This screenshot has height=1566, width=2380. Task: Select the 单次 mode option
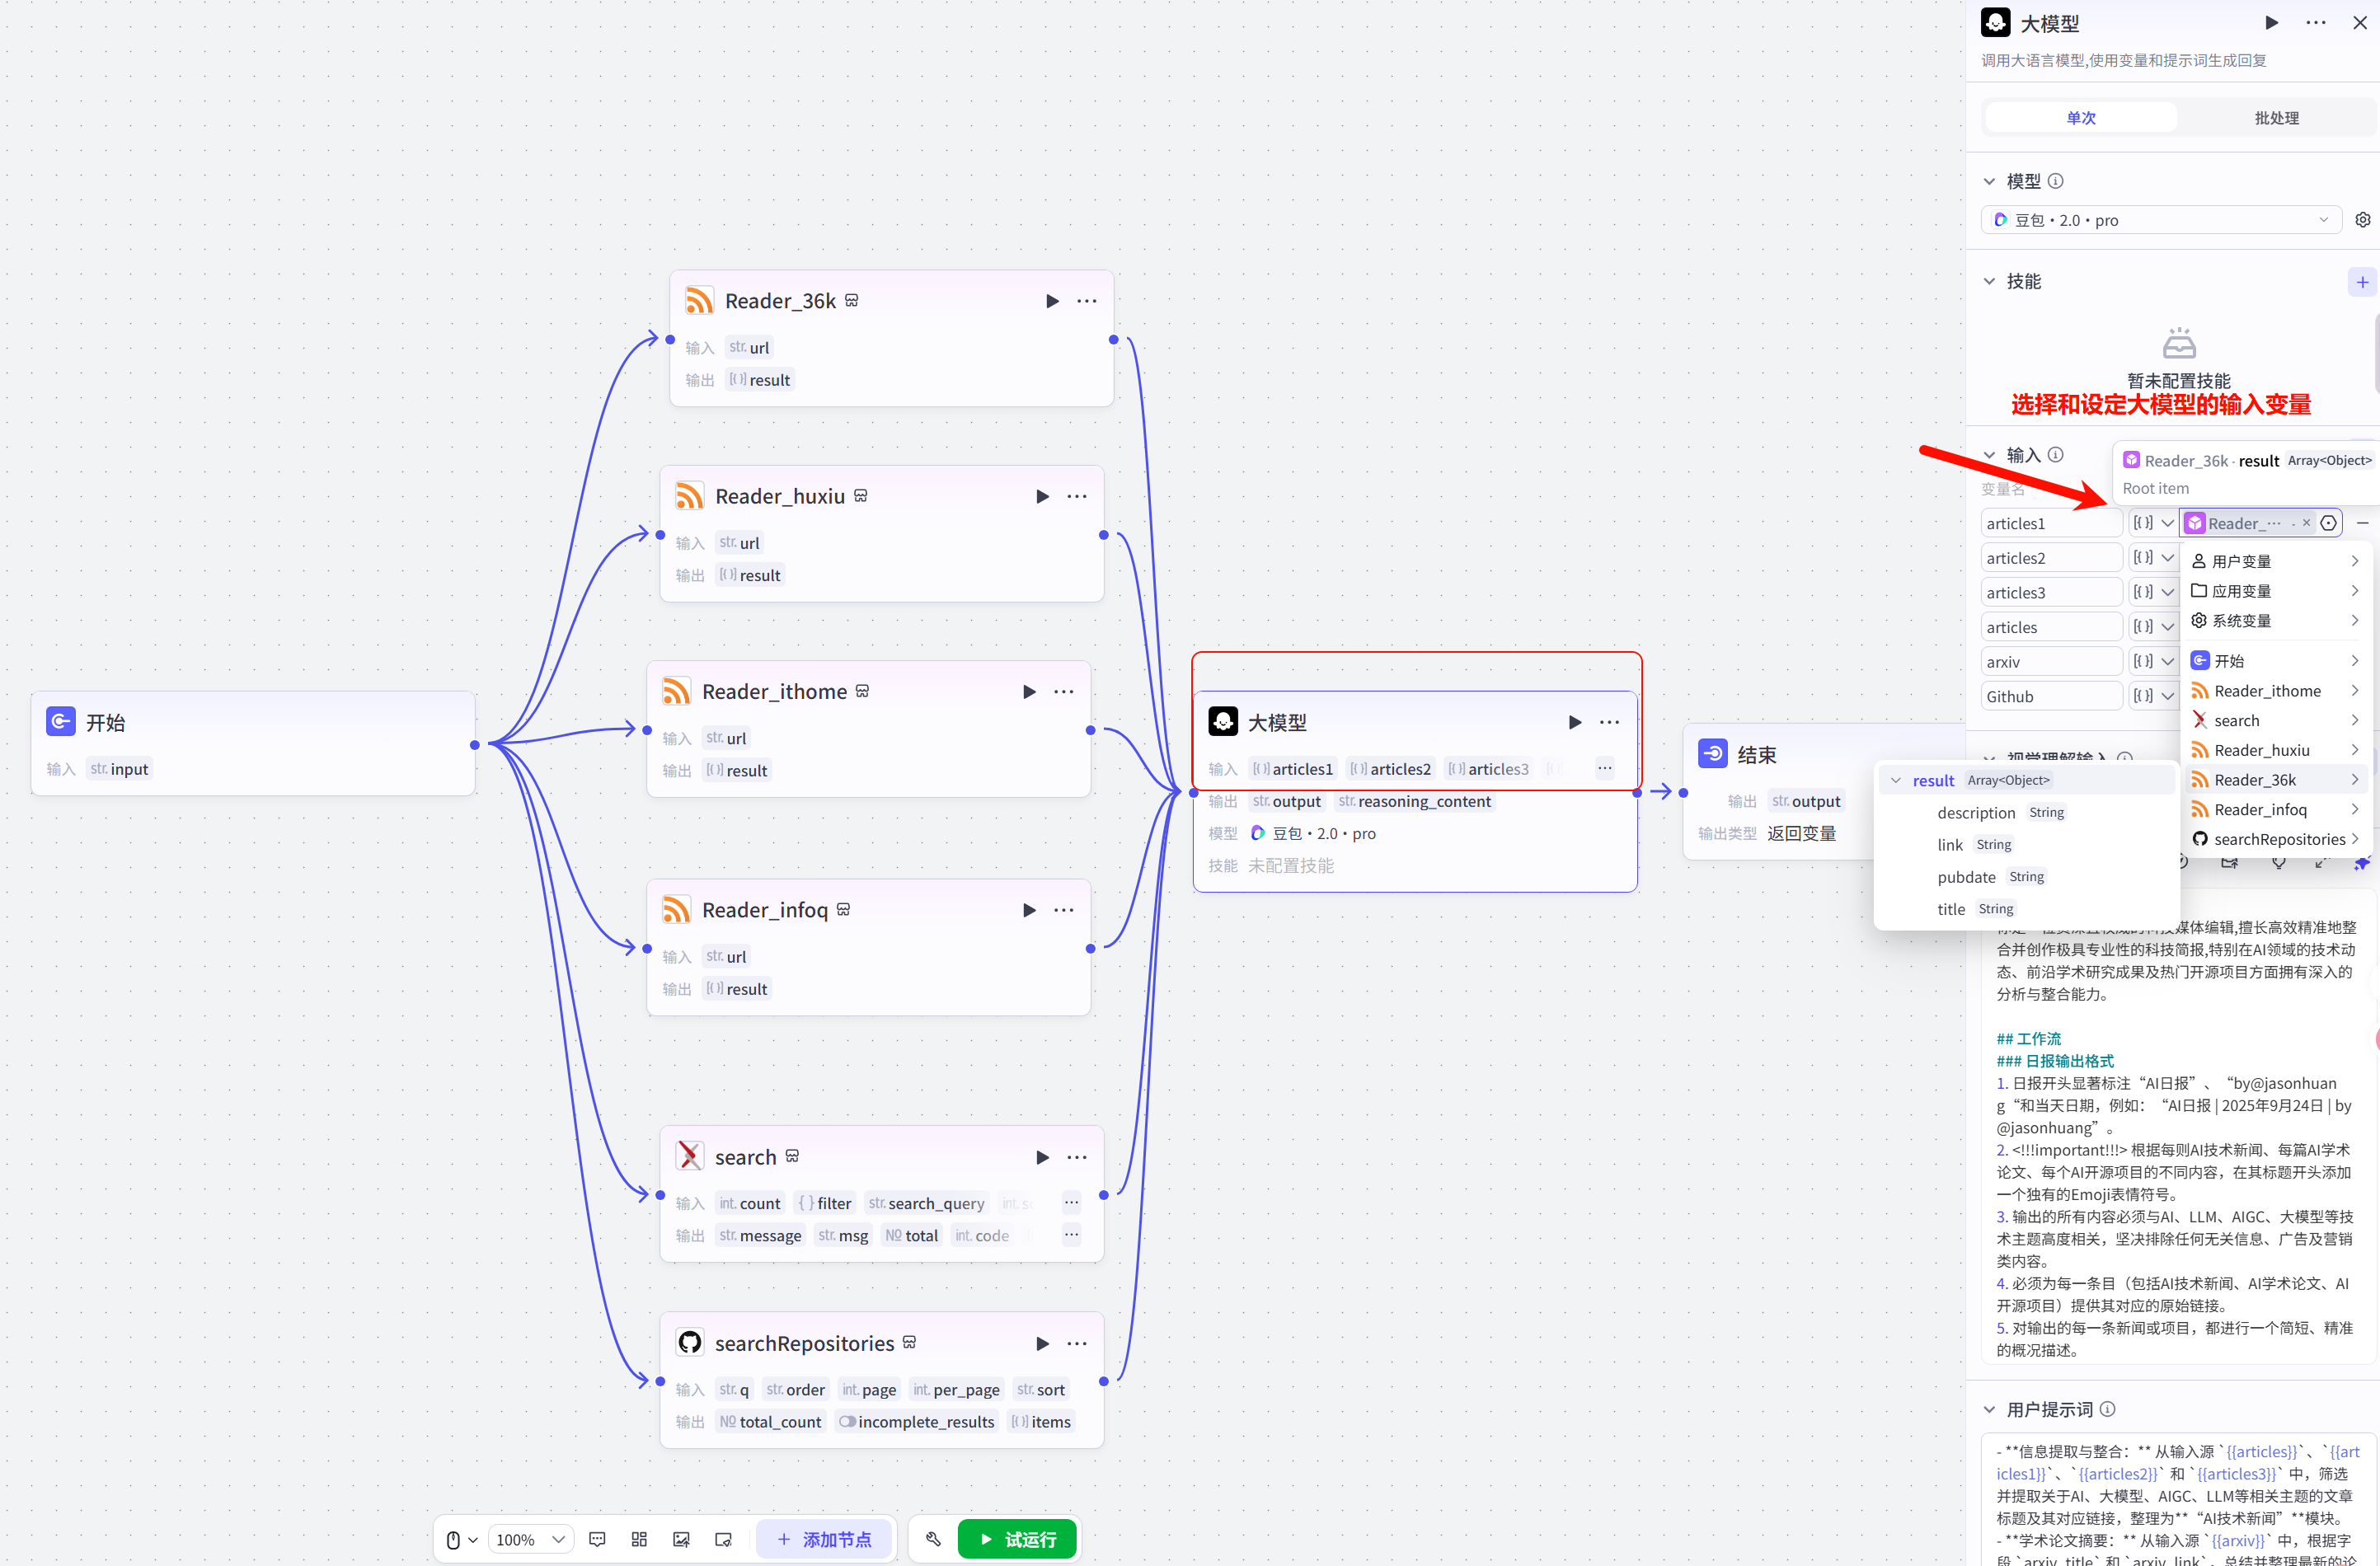[x=2081, y=118]
